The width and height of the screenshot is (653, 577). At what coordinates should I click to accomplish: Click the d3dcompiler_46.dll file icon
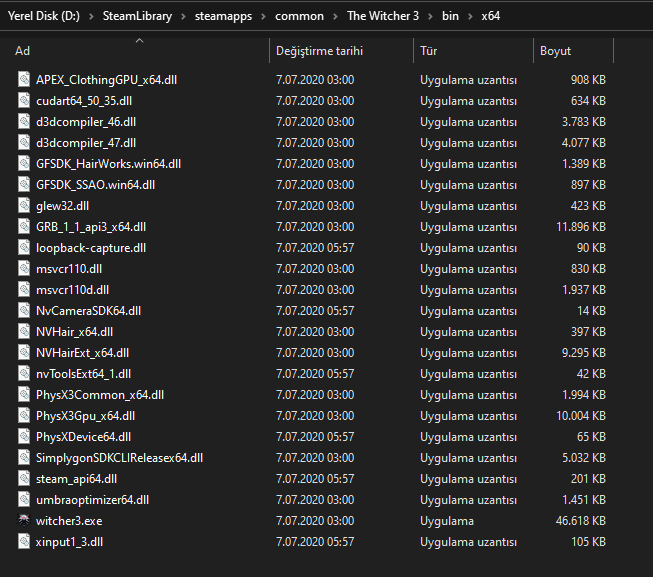(24, 121)
